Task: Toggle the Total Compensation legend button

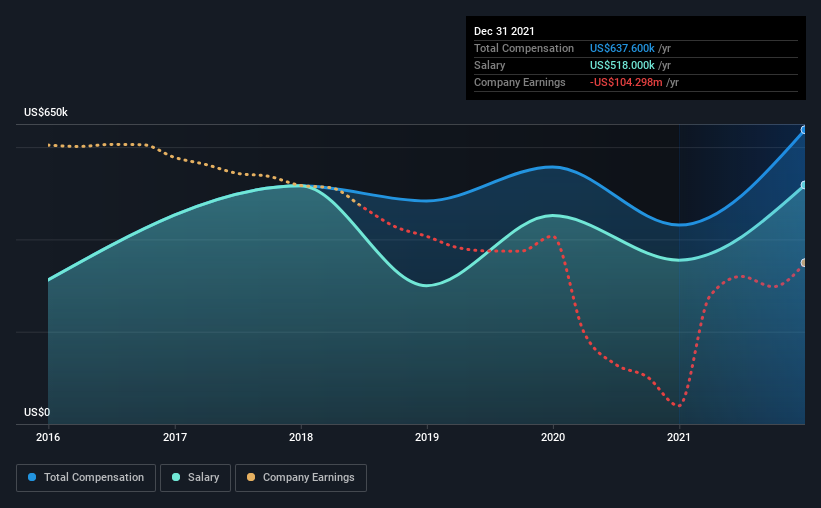Action: coord(86,478)
